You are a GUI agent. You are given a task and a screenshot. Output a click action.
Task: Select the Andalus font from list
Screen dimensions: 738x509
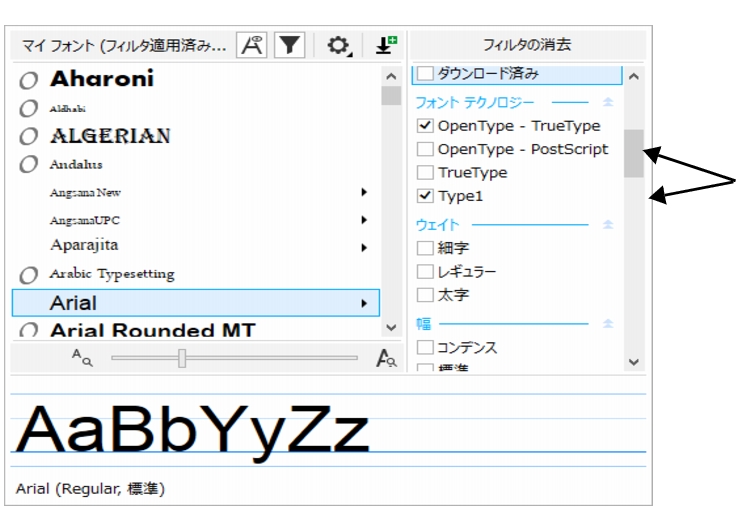(76, 164)
